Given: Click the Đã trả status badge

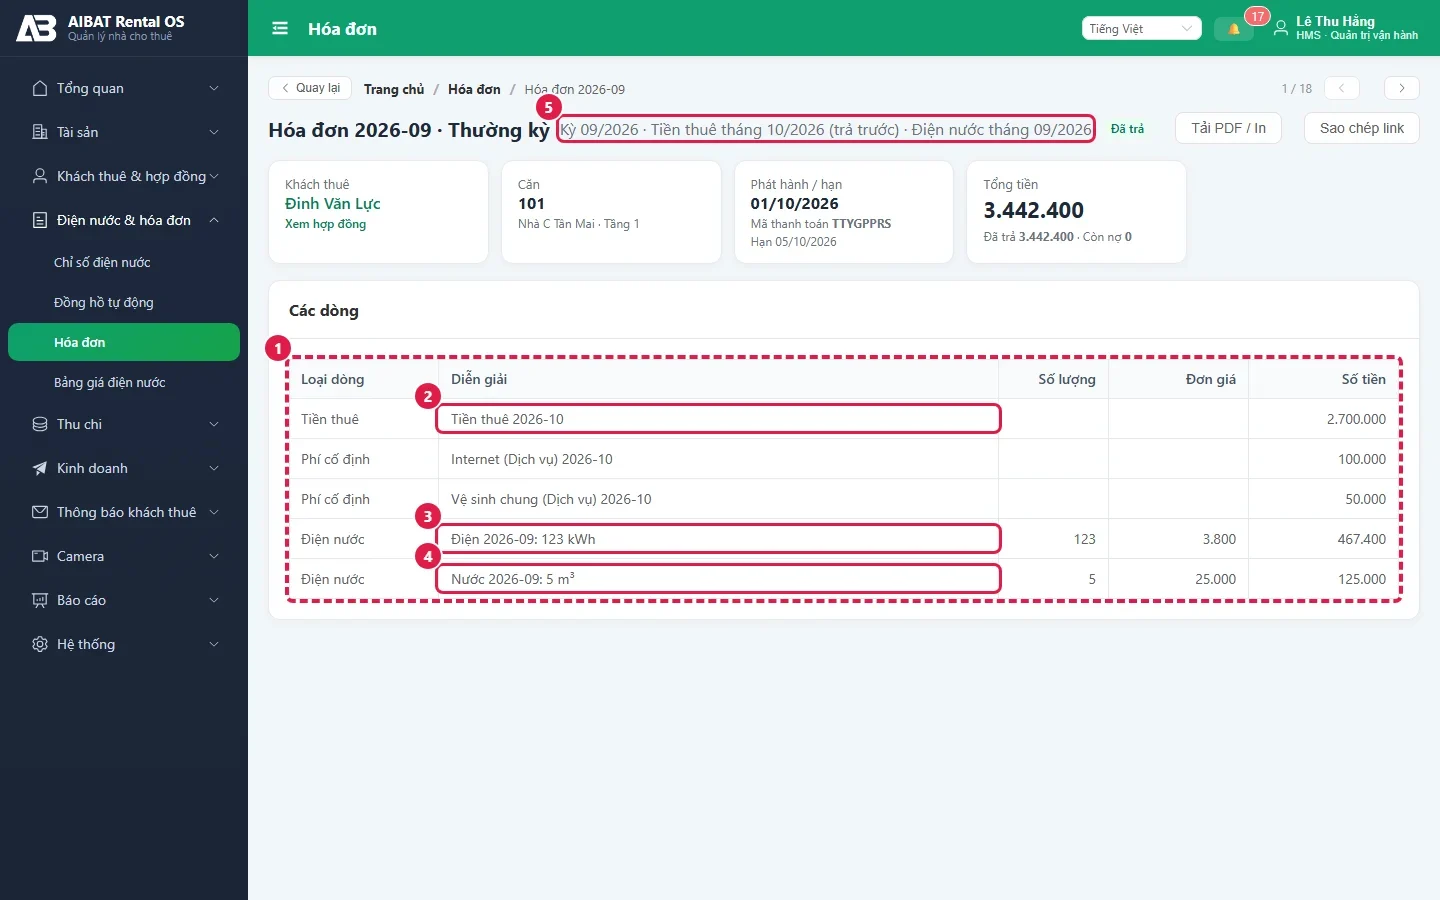Looking at the screenshot, I should [1127, 129].
